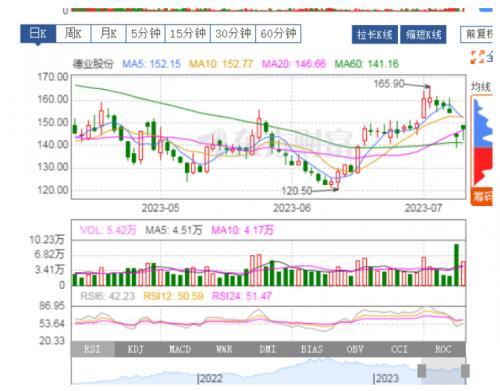
Task: Open the 前复权 adjustment dropdown
Action: (x=477, y=34)
